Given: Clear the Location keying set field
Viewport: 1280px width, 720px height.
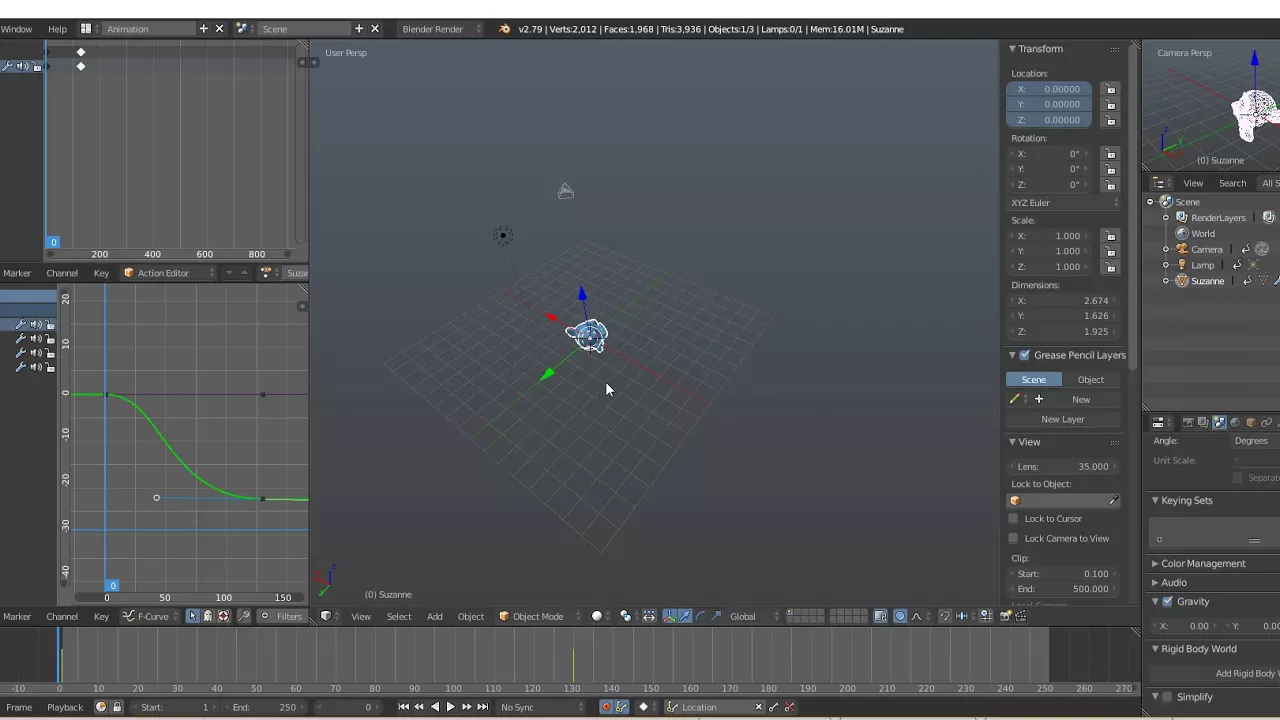Looking at the screenshot, I should pyautogui.click(x=758, y=707).
